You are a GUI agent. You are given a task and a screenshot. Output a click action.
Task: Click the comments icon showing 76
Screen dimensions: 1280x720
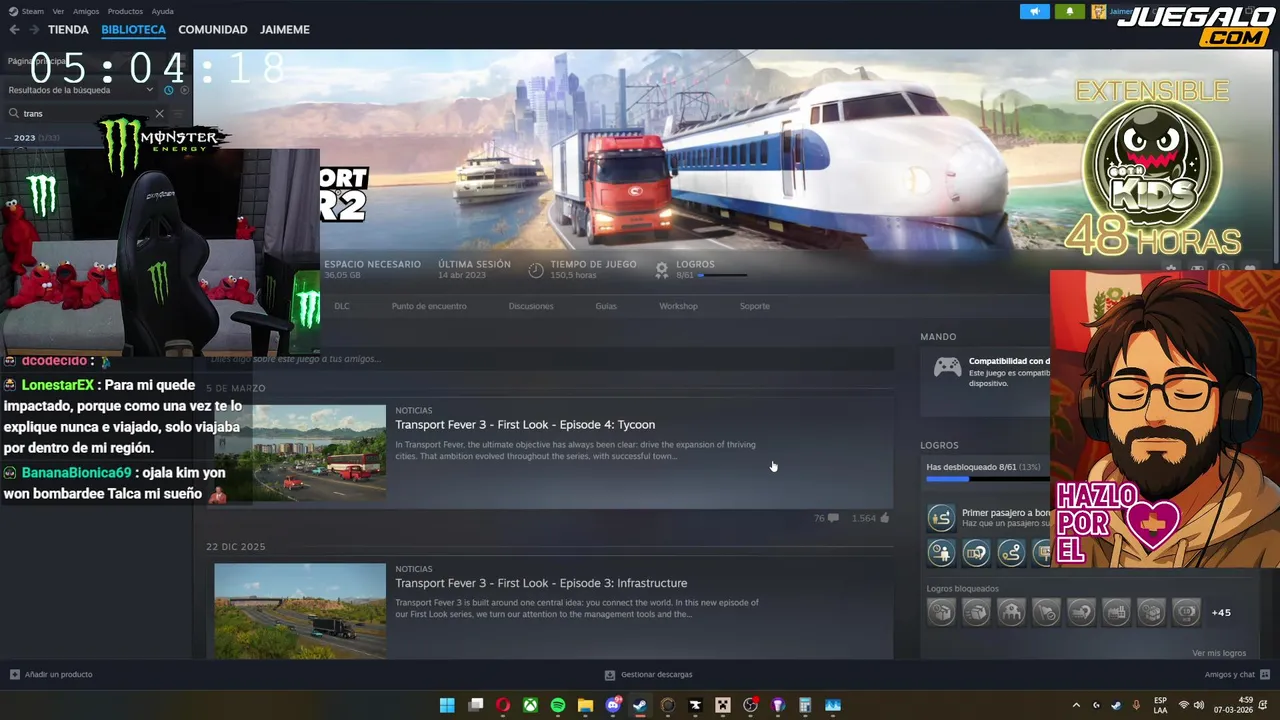click(x=834, y=518)
